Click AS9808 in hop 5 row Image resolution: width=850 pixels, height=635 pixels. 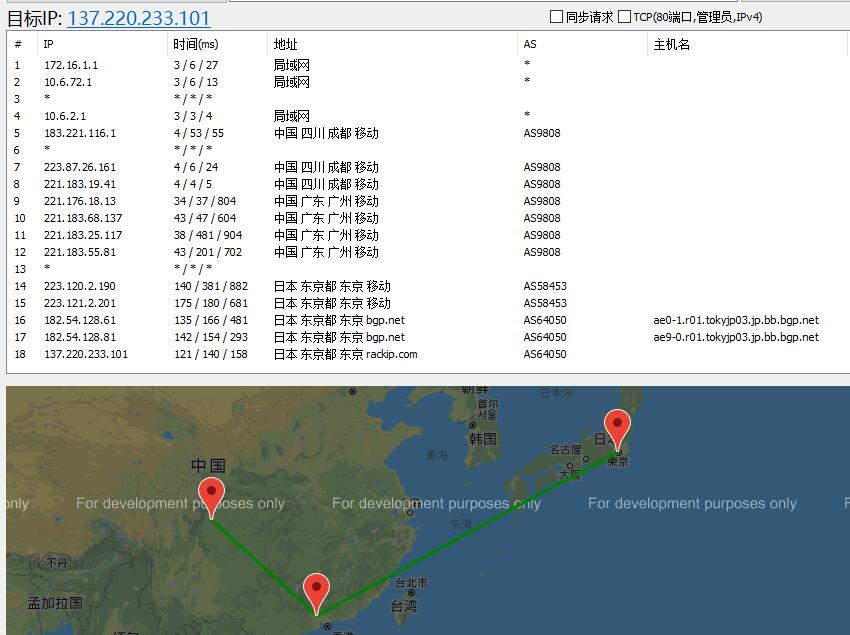coord(542,133)
